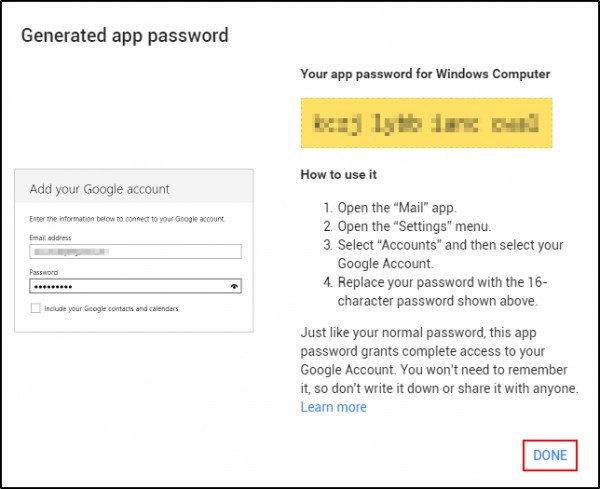The image size is (600, 489).
Task: Click the "Just like your normal password" paragraph
Action: [x=439, y=359]
